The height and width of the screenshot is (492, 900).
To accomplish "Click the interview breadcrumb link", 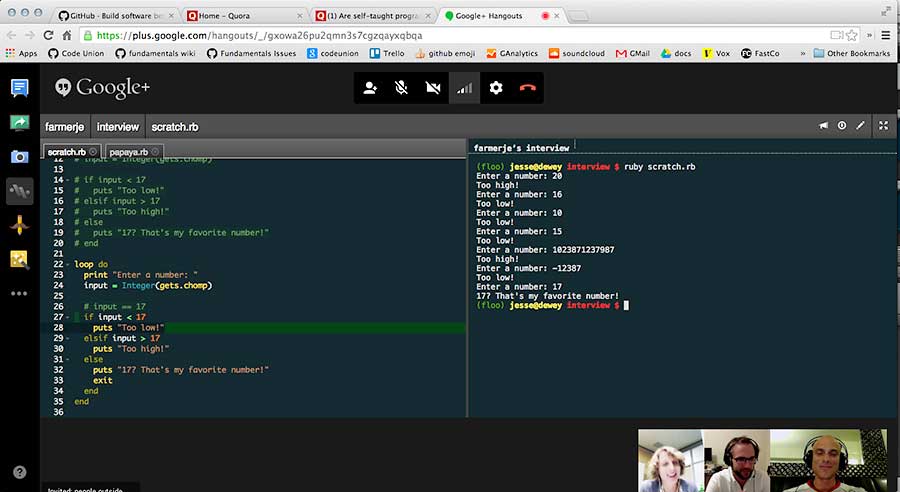I will coord(117,127).
